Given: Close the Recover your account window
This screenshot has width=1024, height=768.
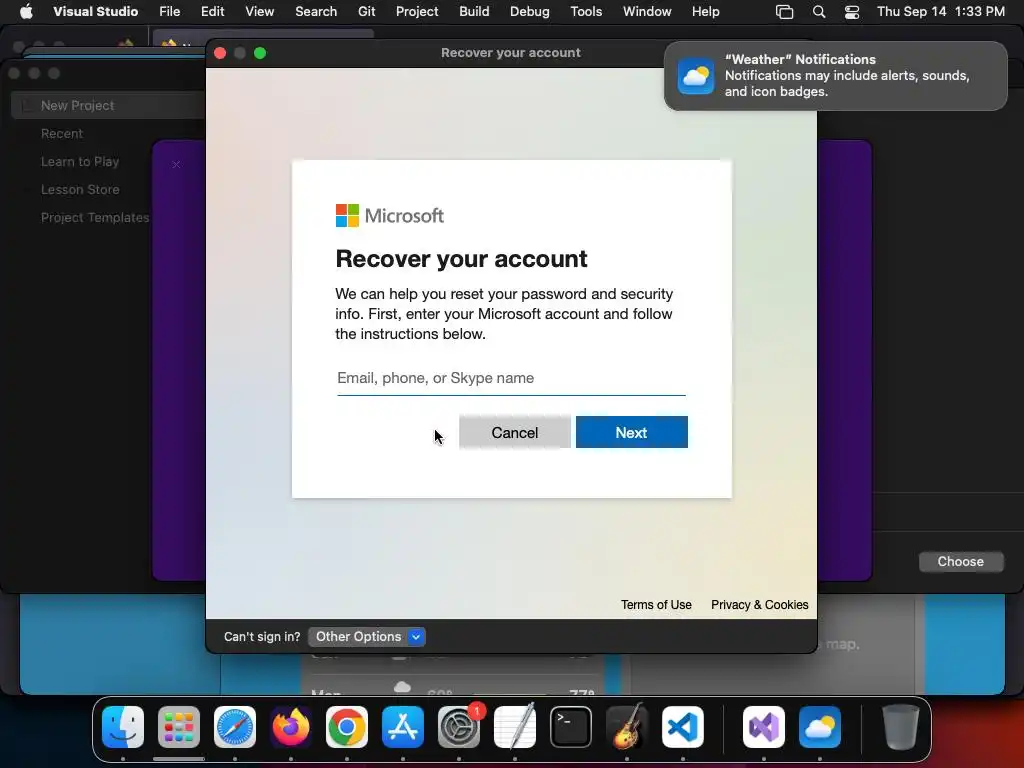Looking at the screenshot, I should [x=220, y=53].
